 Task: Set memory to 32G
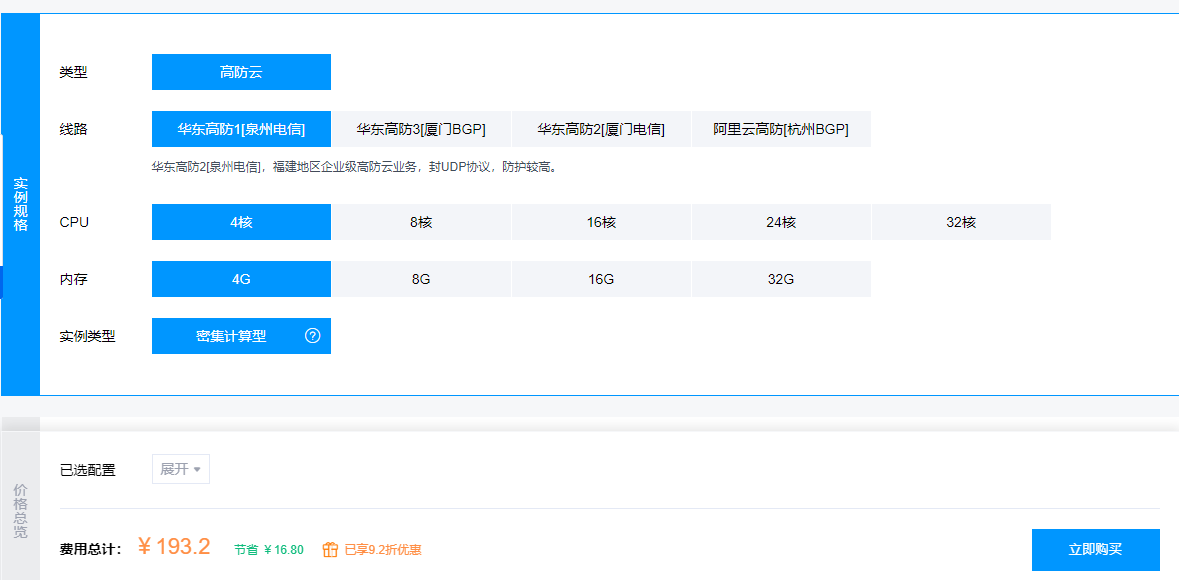781,279
